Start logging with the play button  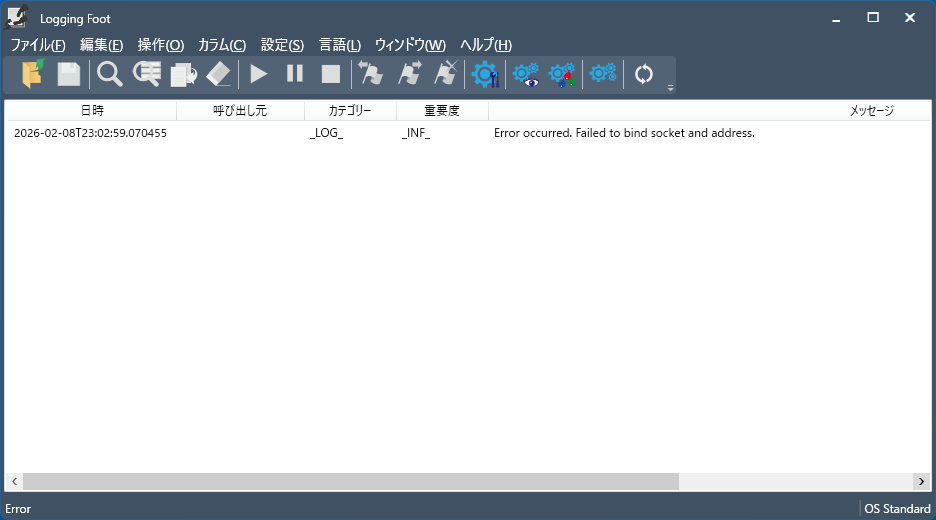tap(258, 74)
